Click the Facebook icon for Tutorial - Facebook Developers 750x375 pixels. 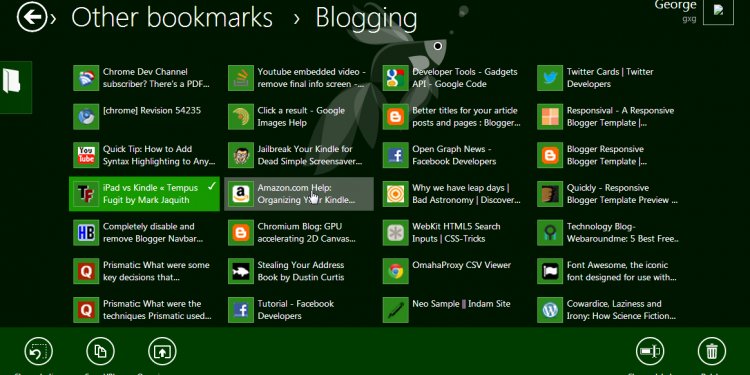(x=241, y=310)
